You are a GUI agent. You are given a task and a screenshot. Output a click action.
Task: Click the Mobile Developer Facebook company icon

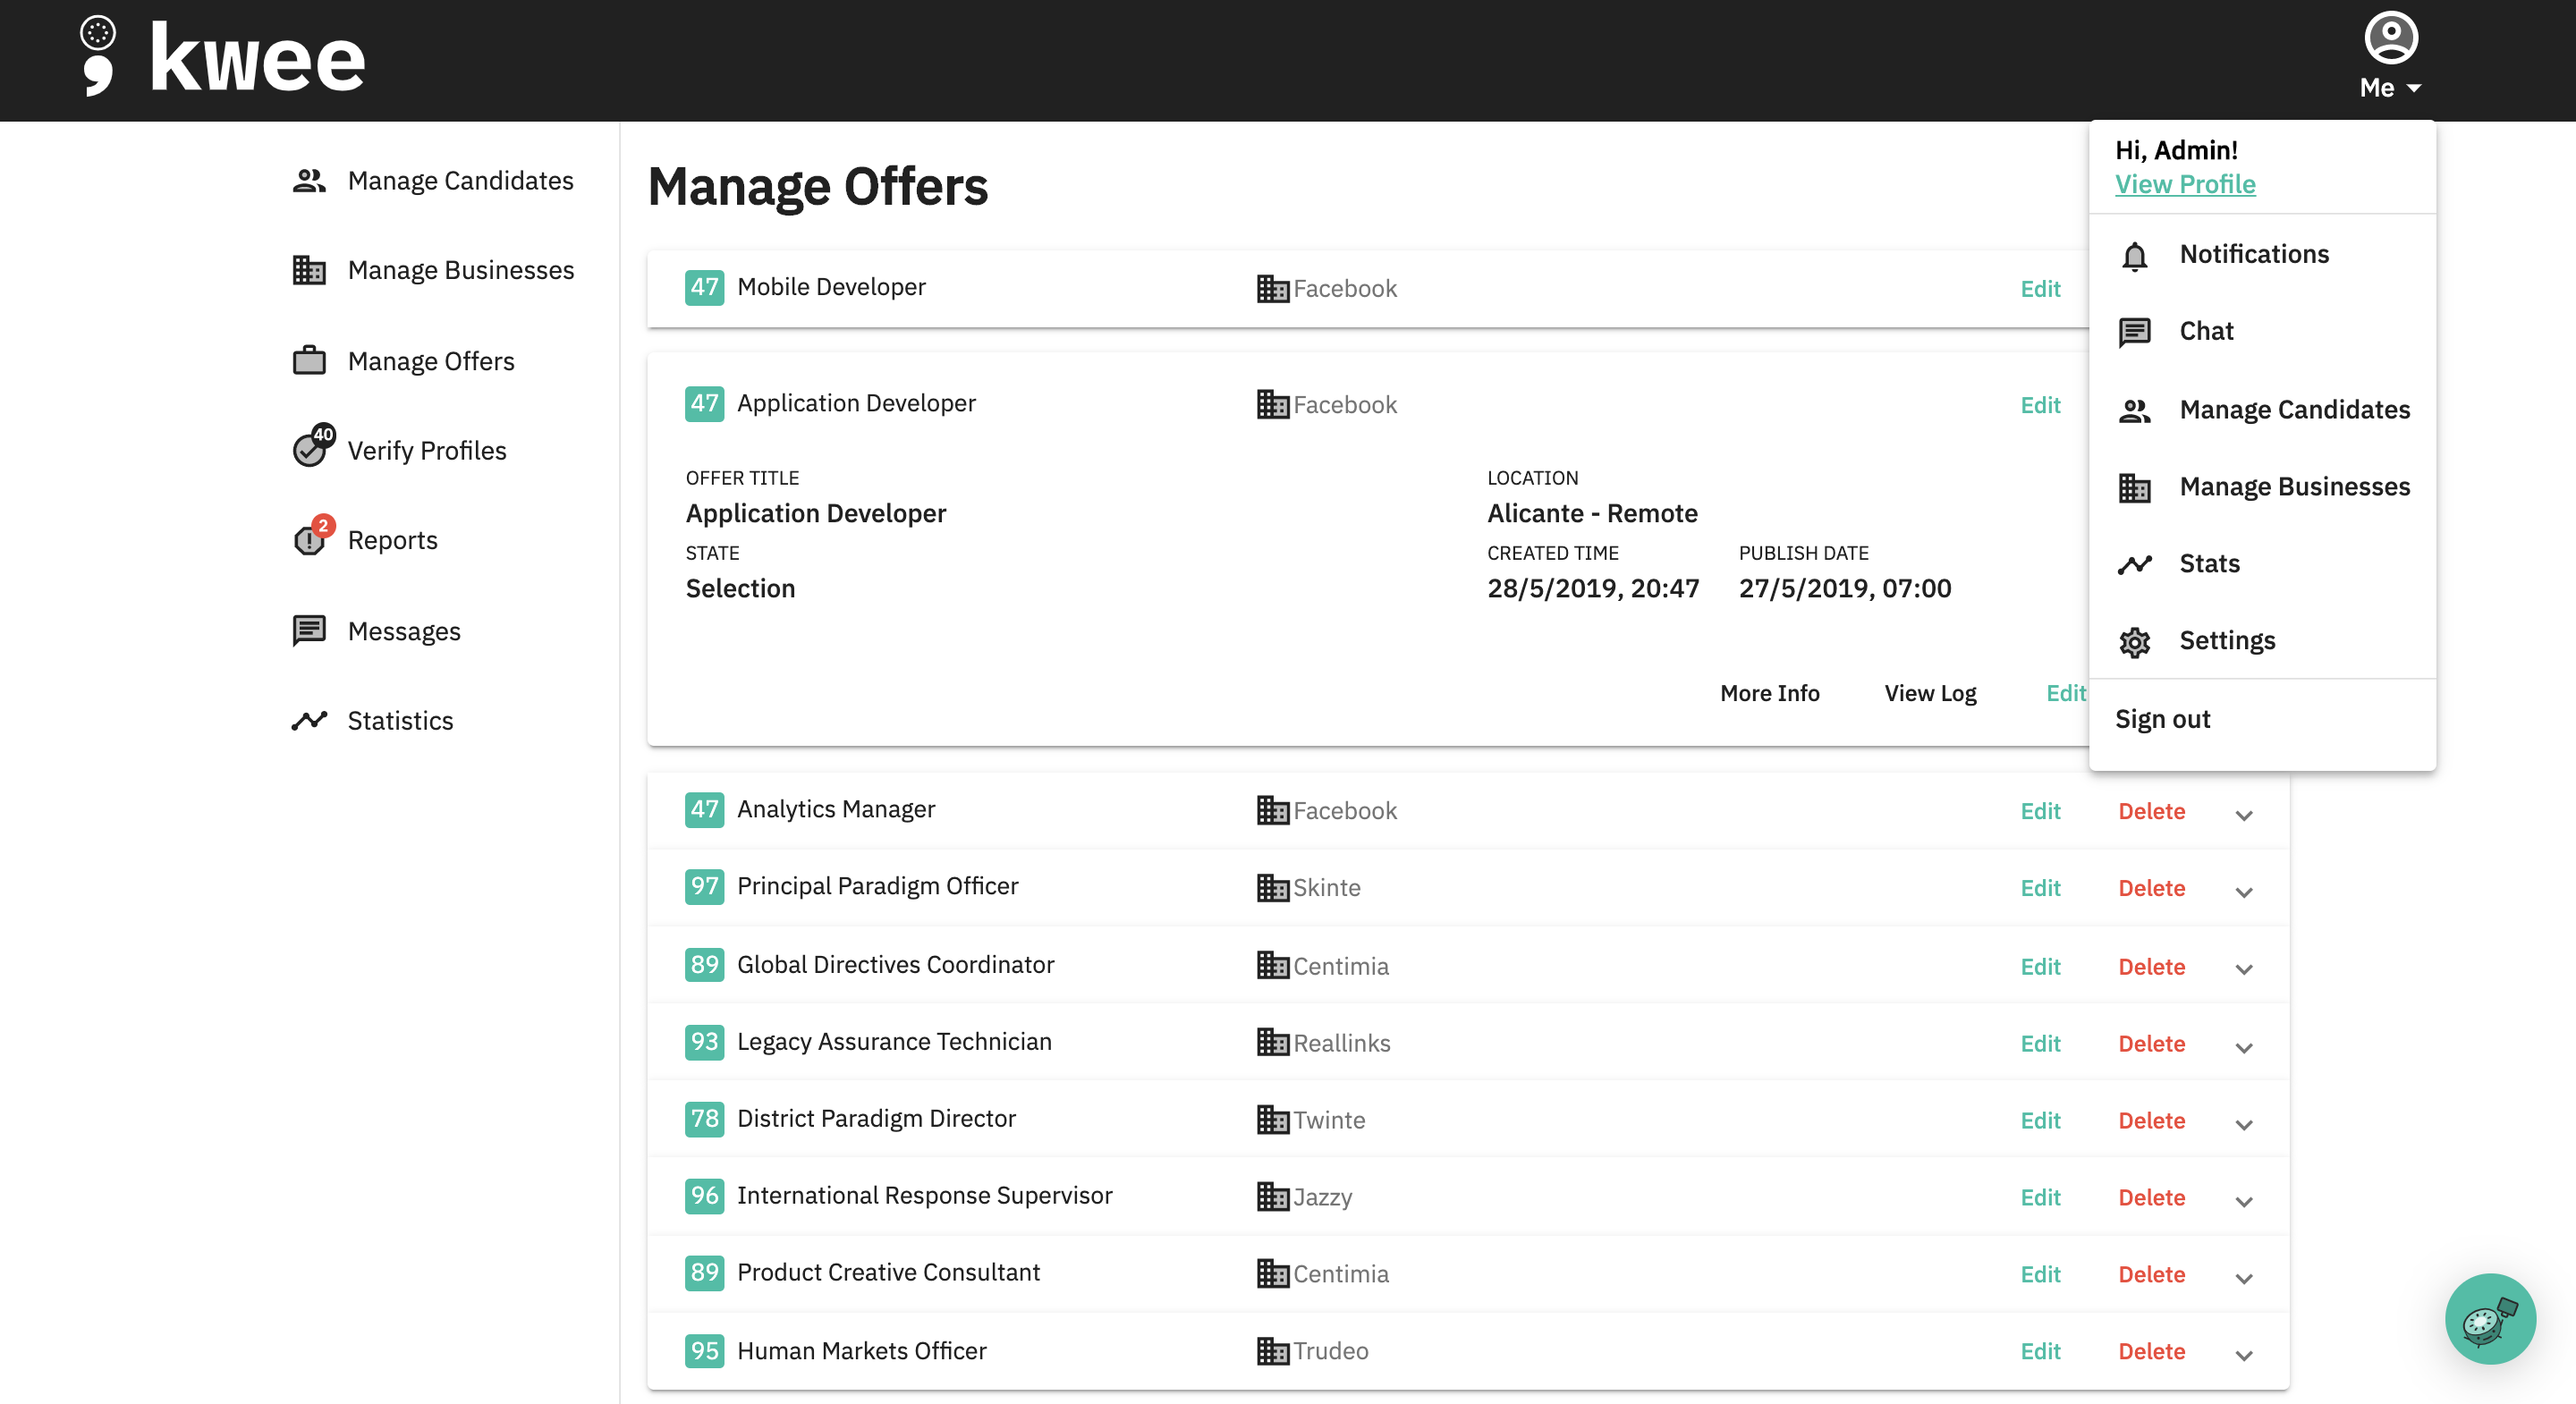[x=1272, y=288]
